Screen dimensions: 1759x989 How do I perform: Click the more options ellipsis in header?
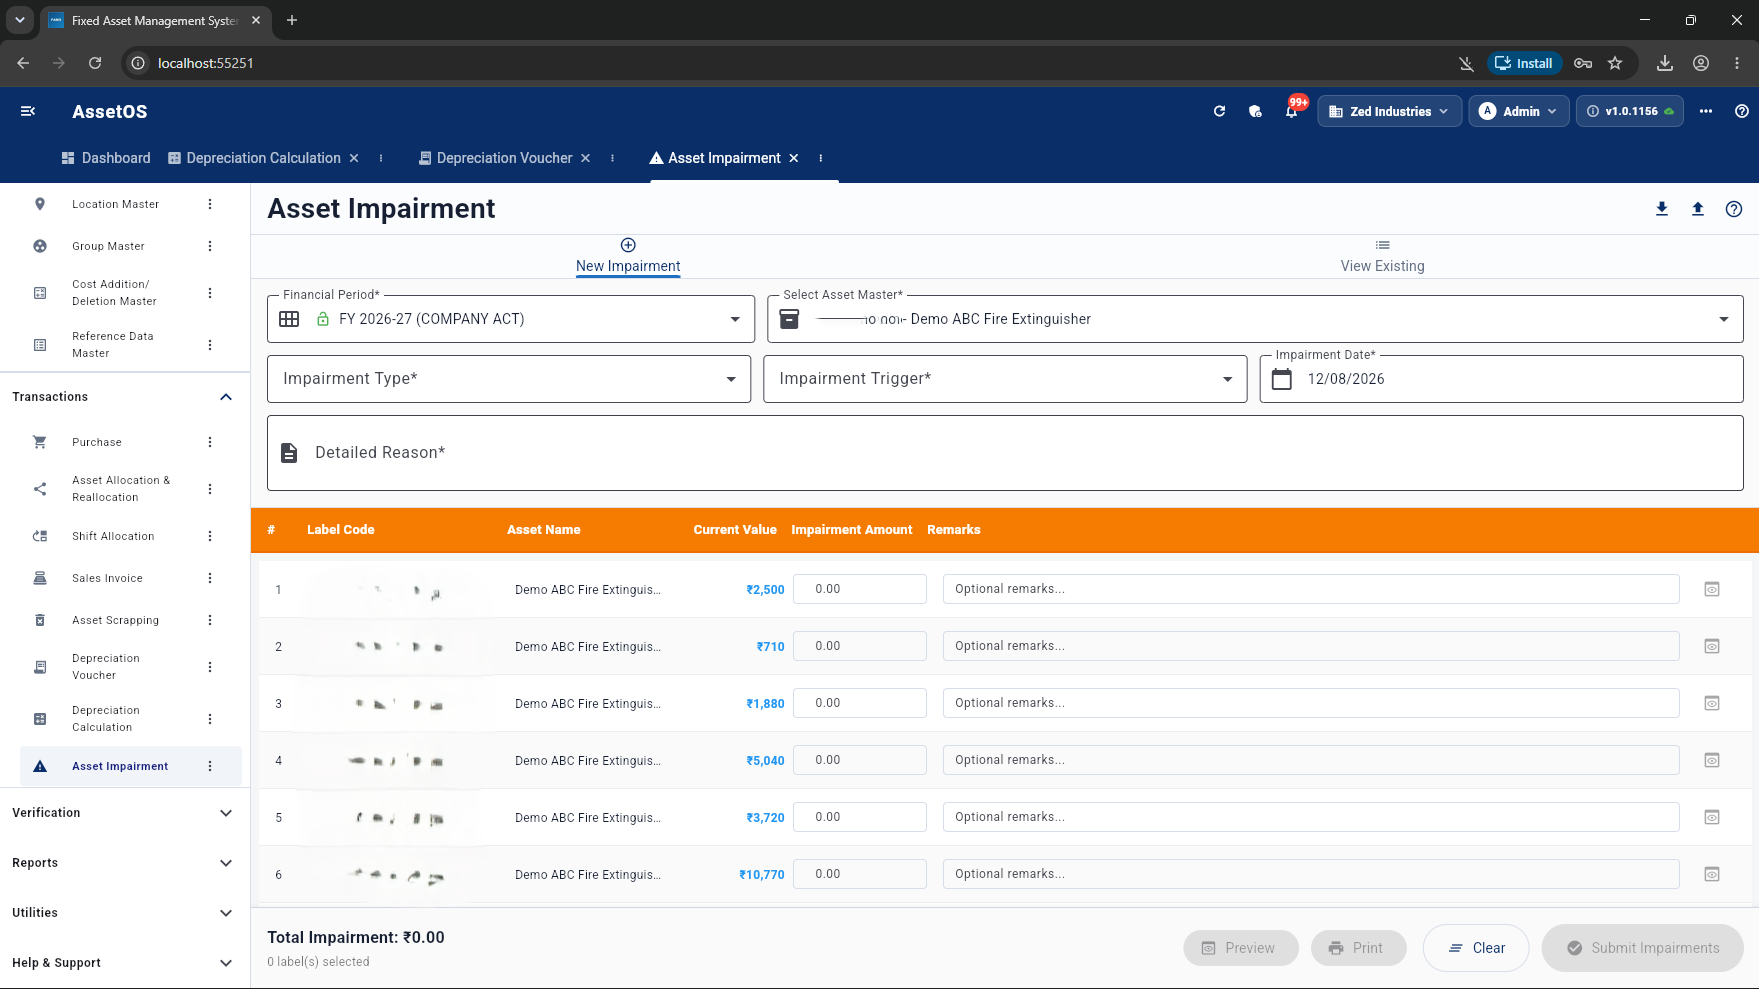pyautogui.click(x=1706, y=111)
